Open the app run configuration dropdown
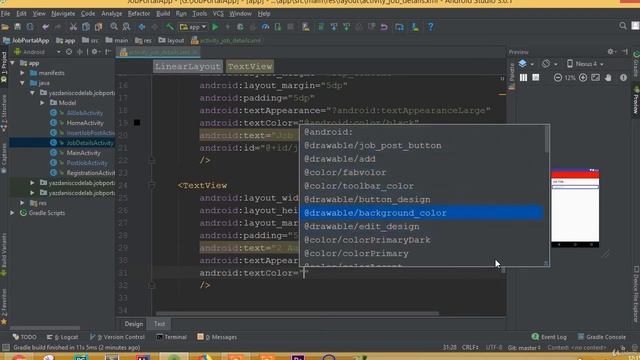Screen dimensions: 640x360 [193, 27]
